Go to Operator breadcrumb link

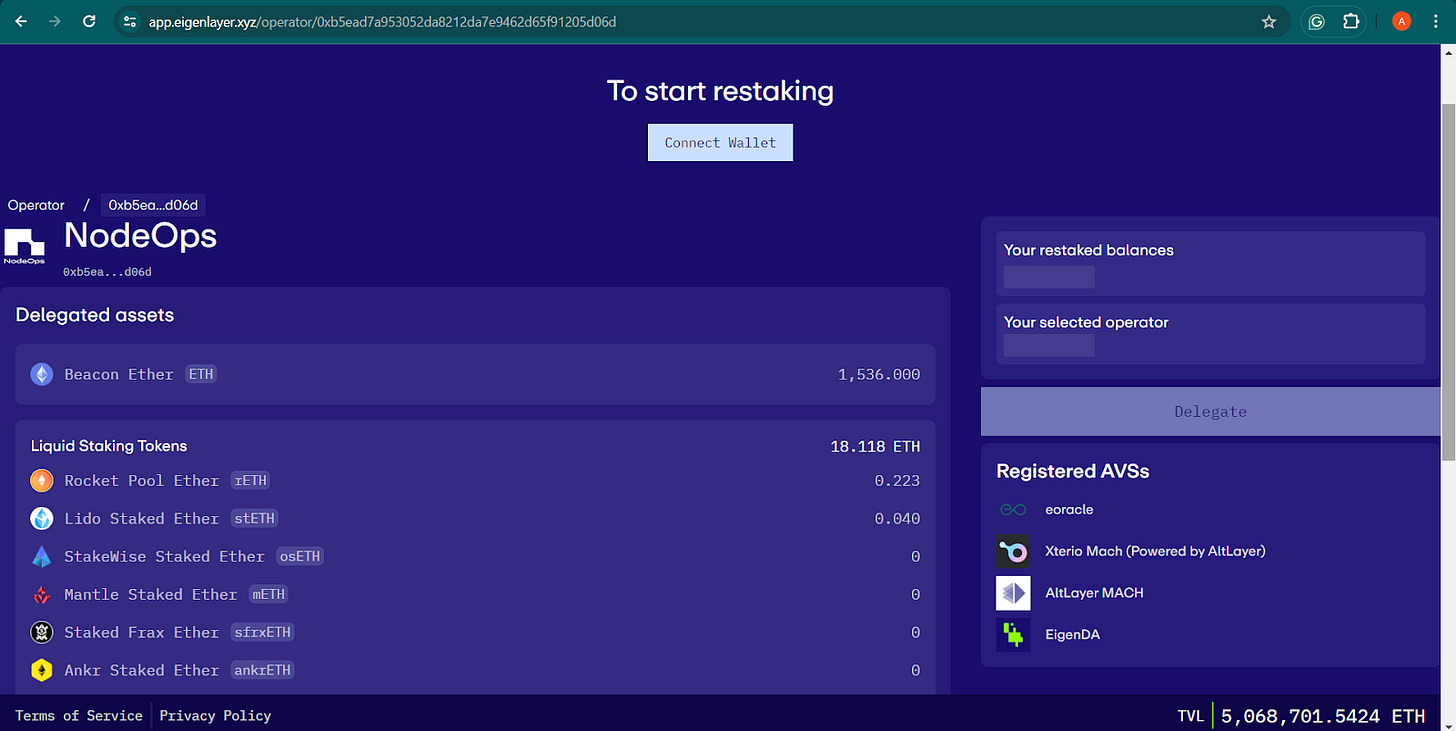(36, 205)
